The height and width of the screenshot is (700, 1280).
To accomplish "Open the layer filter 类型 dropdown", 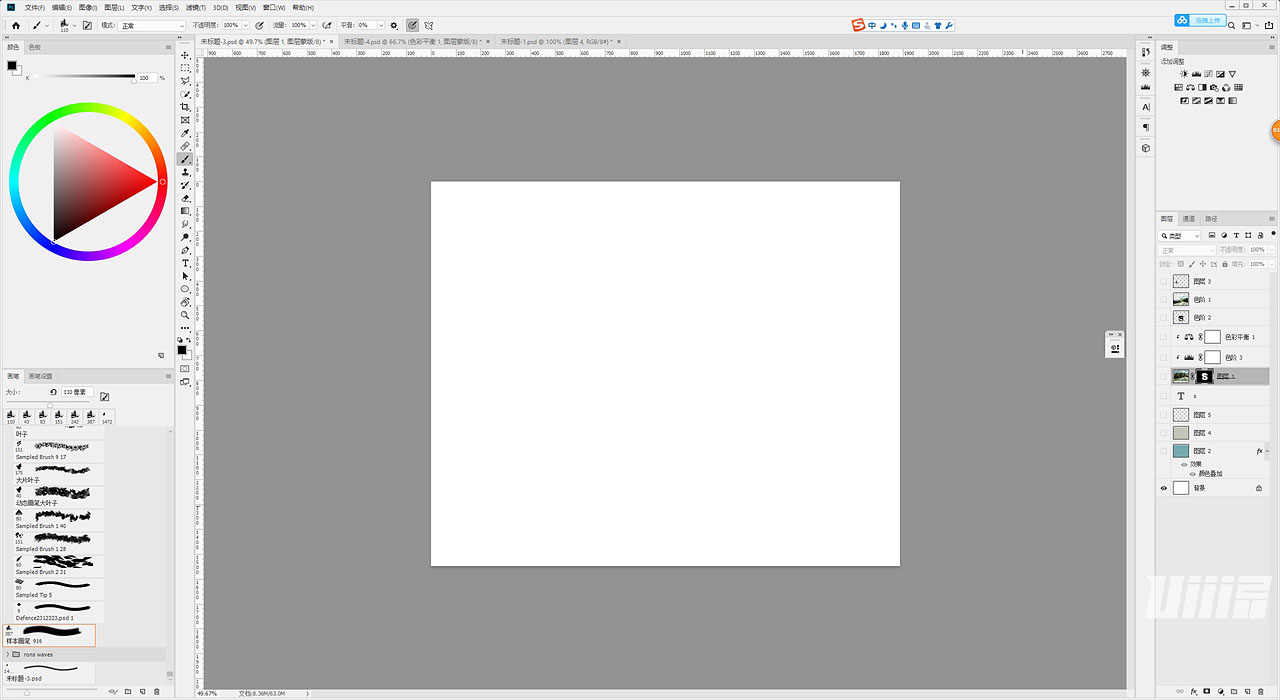I will [x=1179, y=236].
